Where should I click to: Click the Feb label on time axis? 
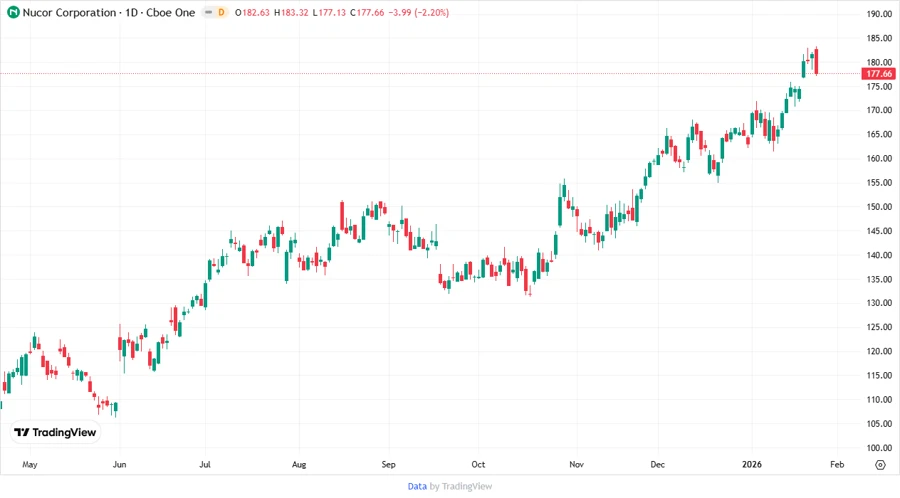[837, 465]
